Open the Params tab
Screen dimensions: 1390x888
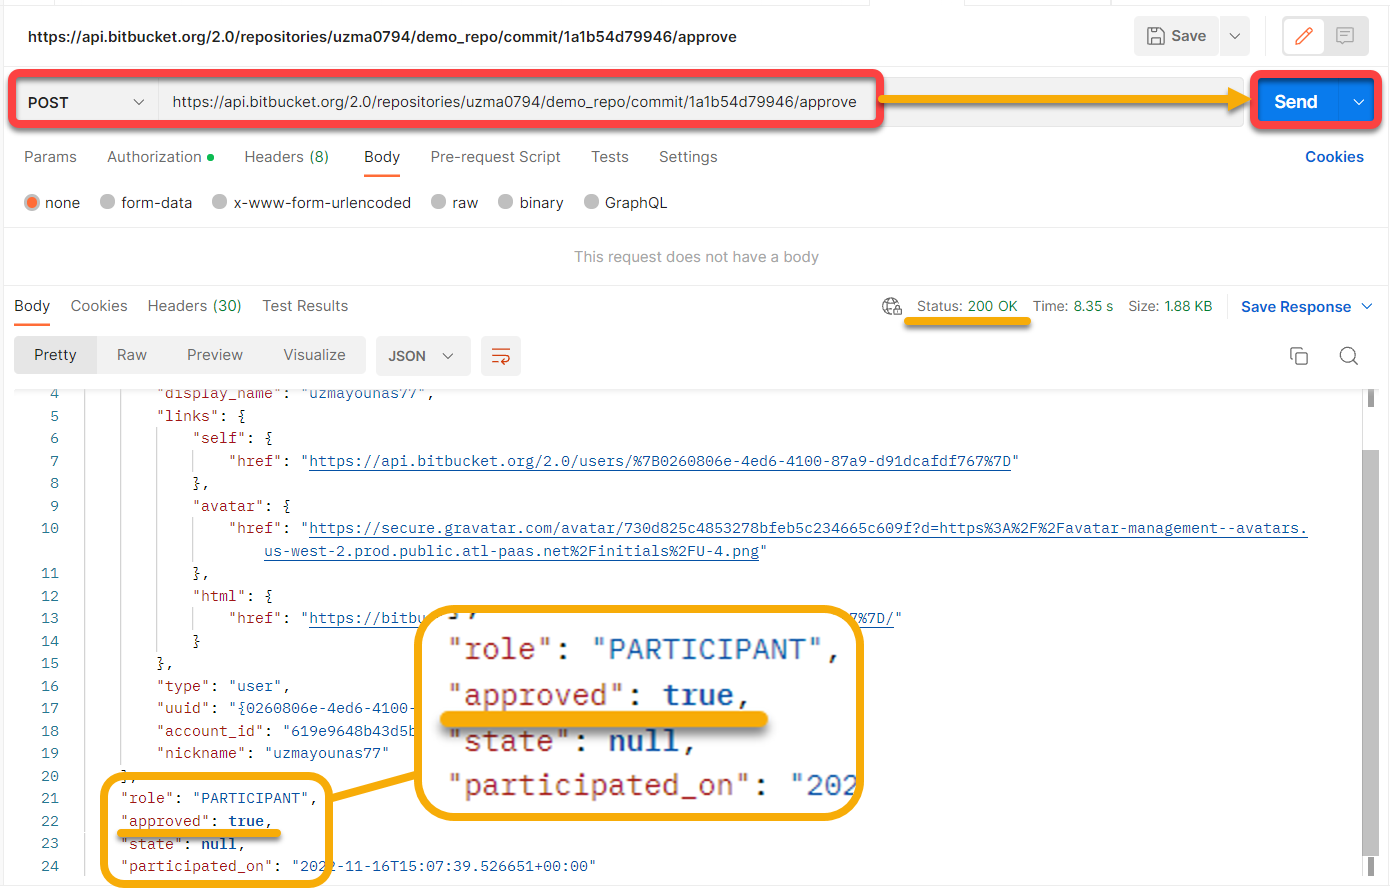pos(50,157)
